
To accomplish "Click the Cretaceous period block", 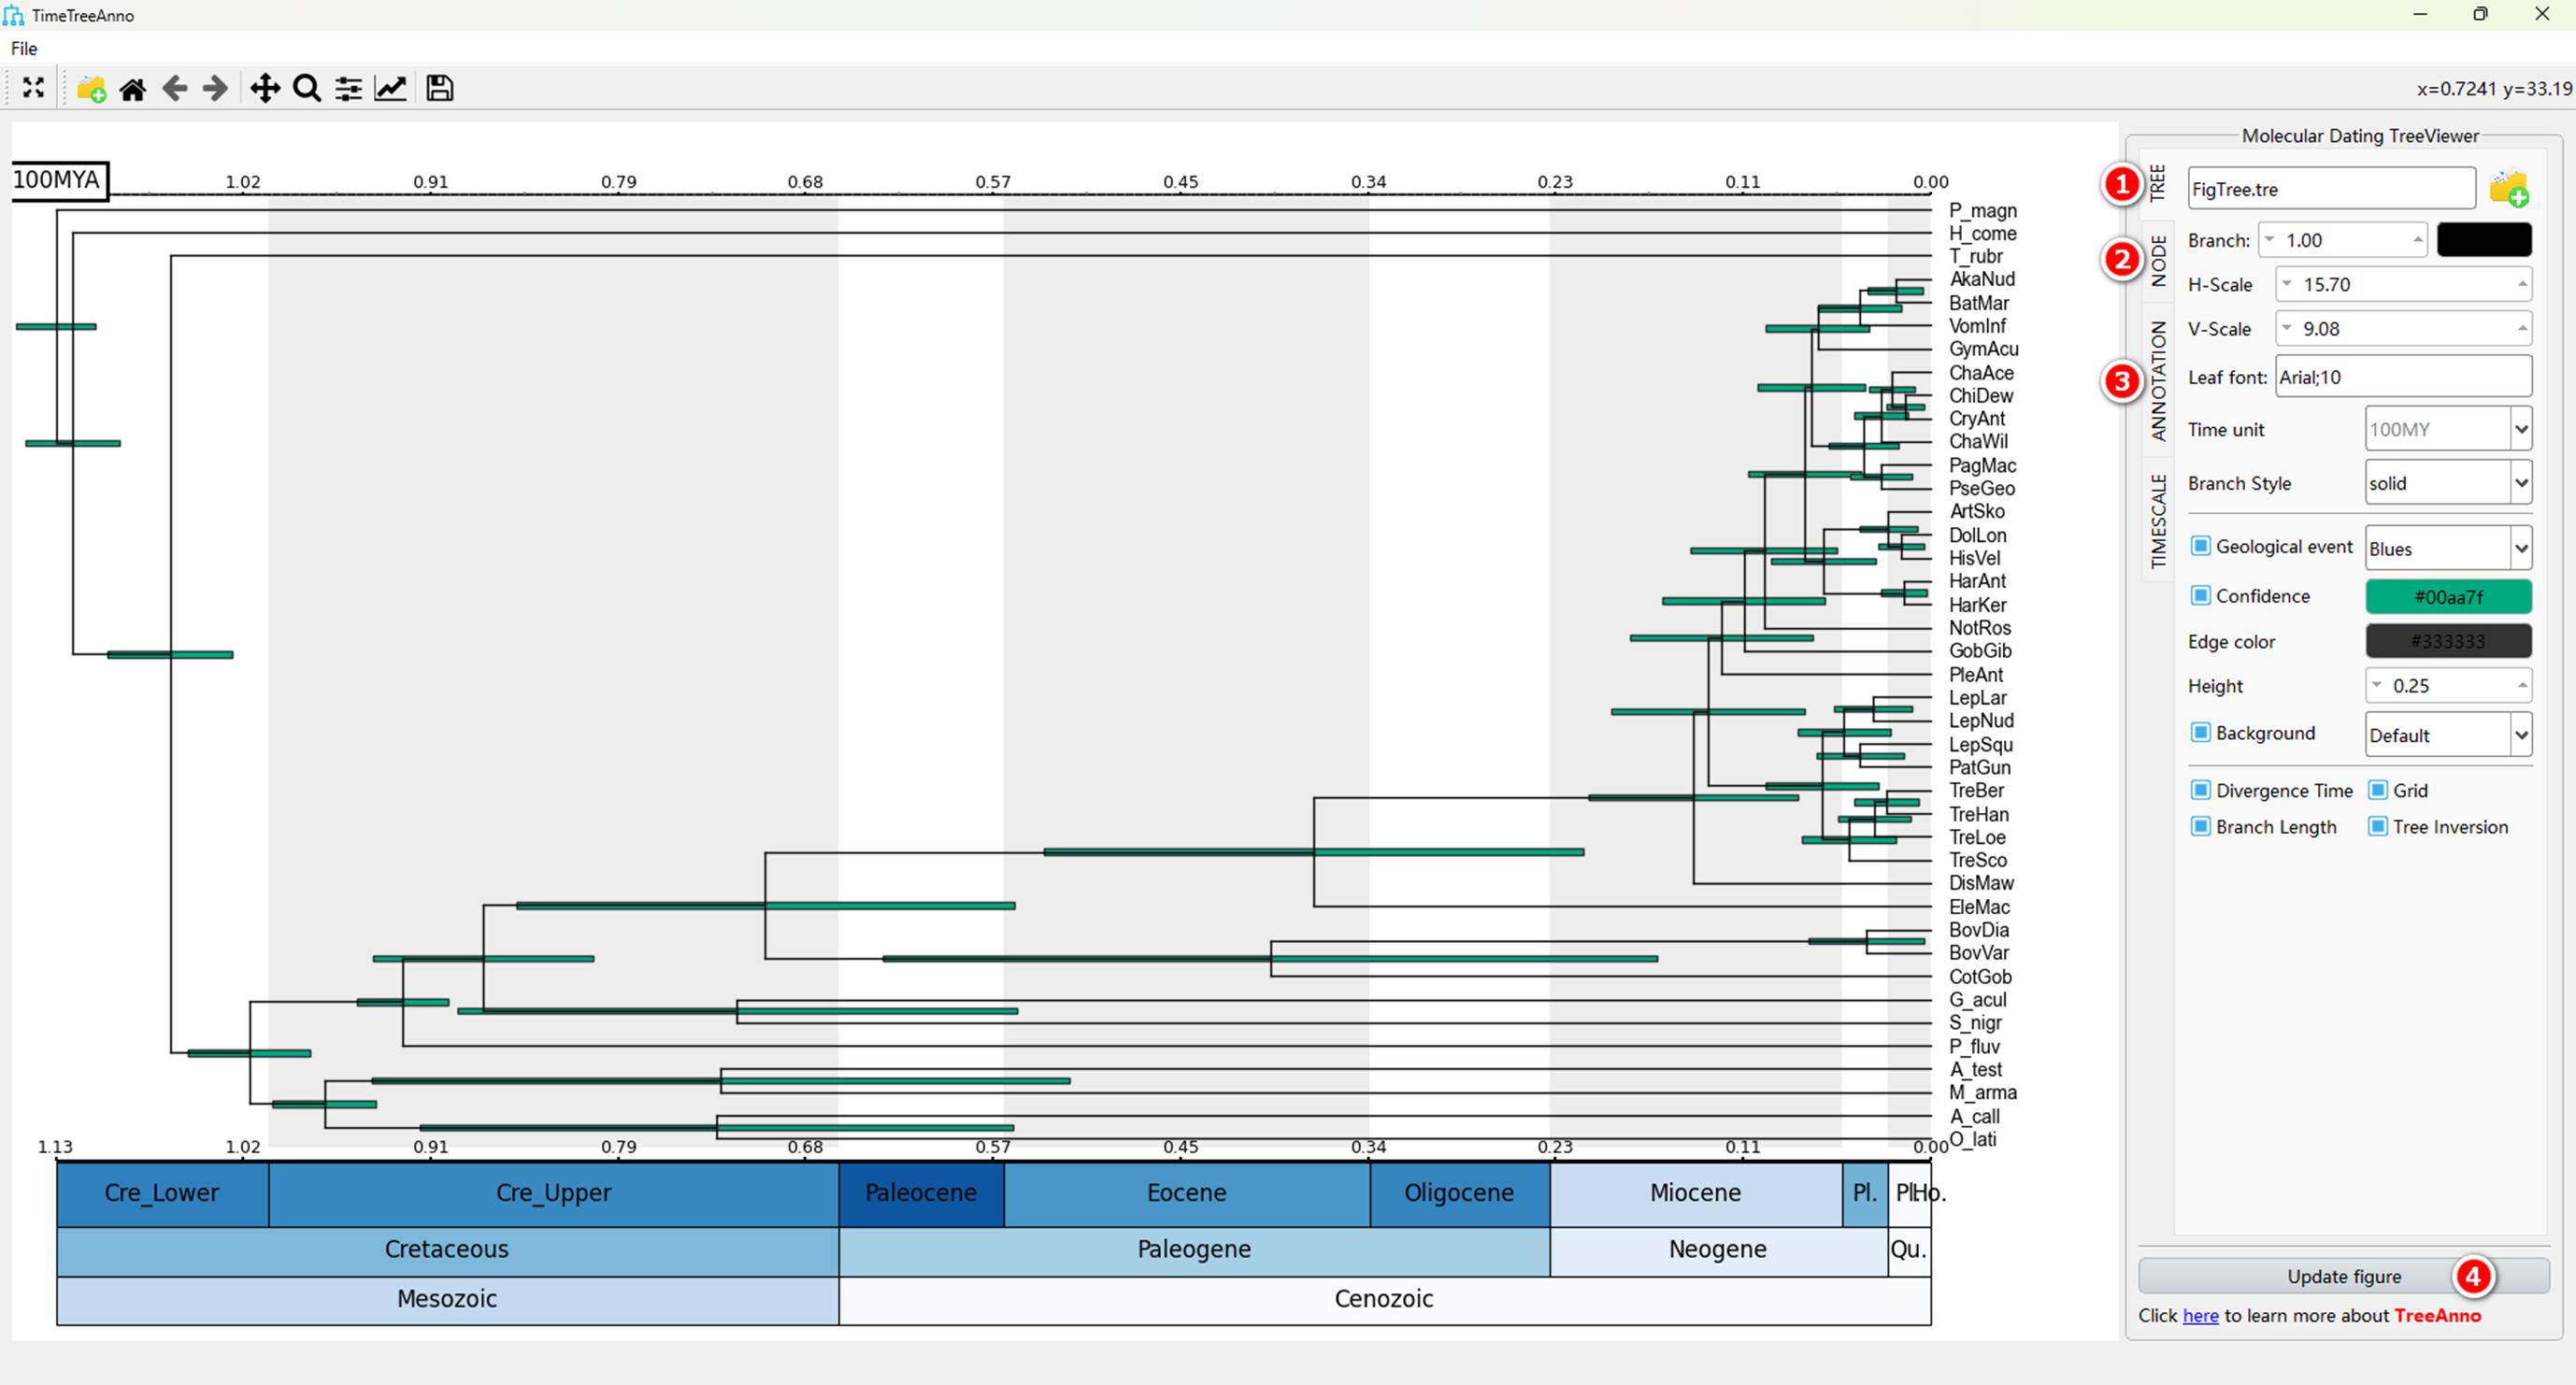I will [447, 1250].
